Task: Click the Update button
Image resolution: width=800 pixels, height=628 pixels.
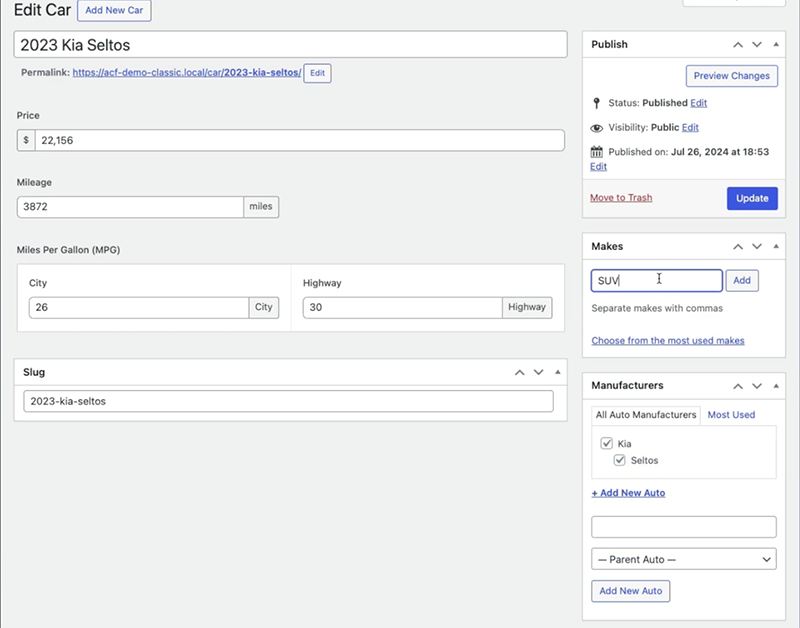Action: tap(751, 198)
